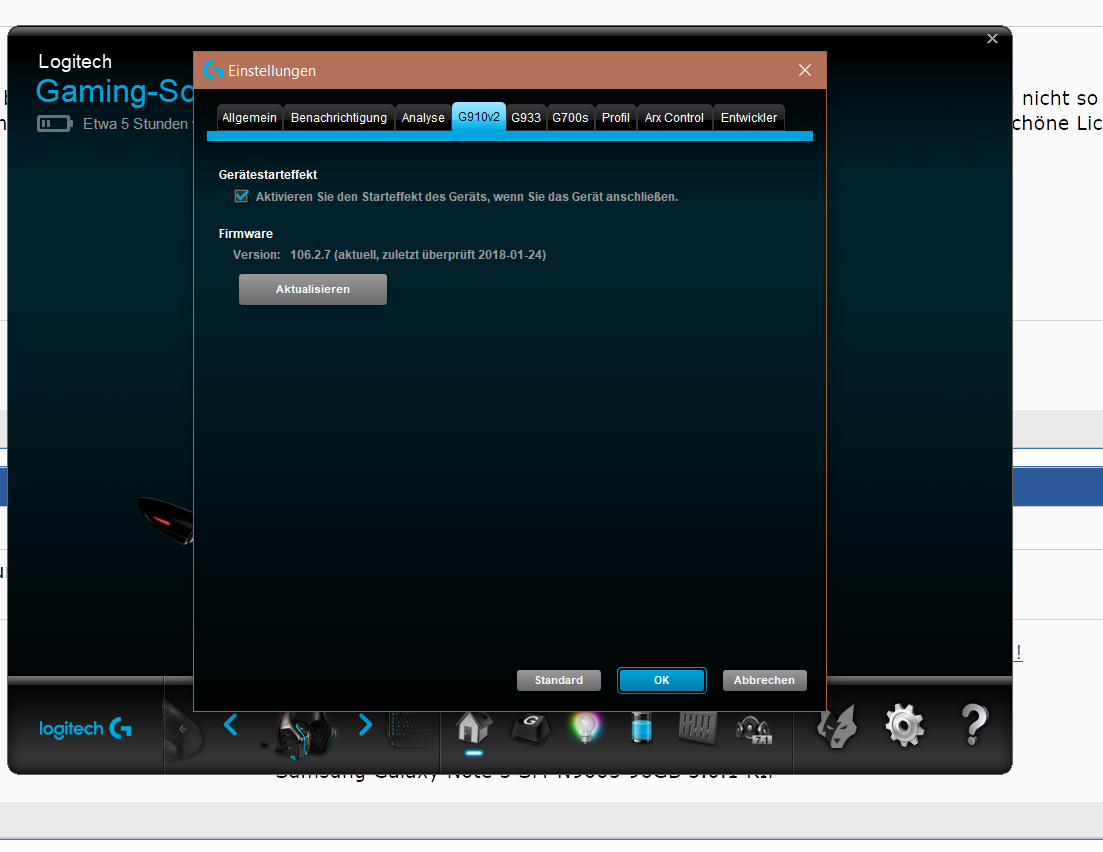Image resolution: width=1103 pixels, height=852 pixels.
Task: Click the Logitech G logo
Action: coord(85,728)
